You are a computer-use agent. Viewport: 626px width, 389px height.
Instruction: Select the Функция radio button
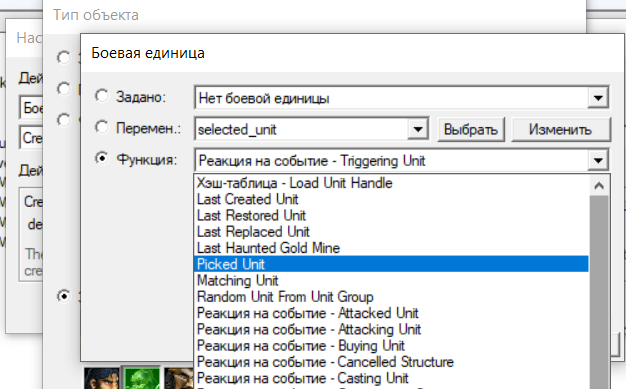pos(101,159)
